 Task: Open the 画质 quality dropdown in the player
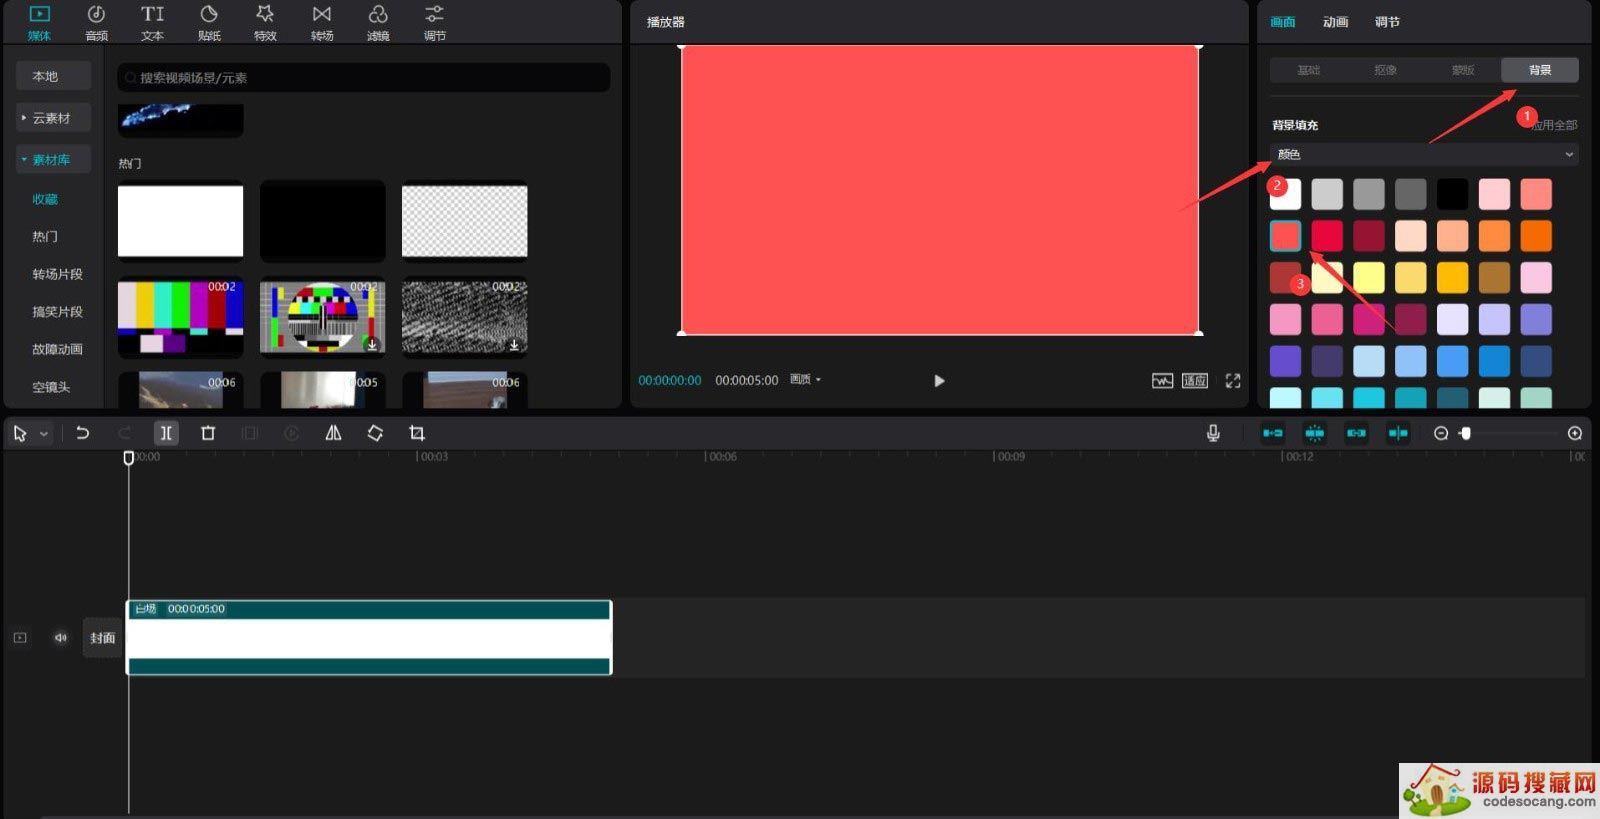click(x=805, y=380)
